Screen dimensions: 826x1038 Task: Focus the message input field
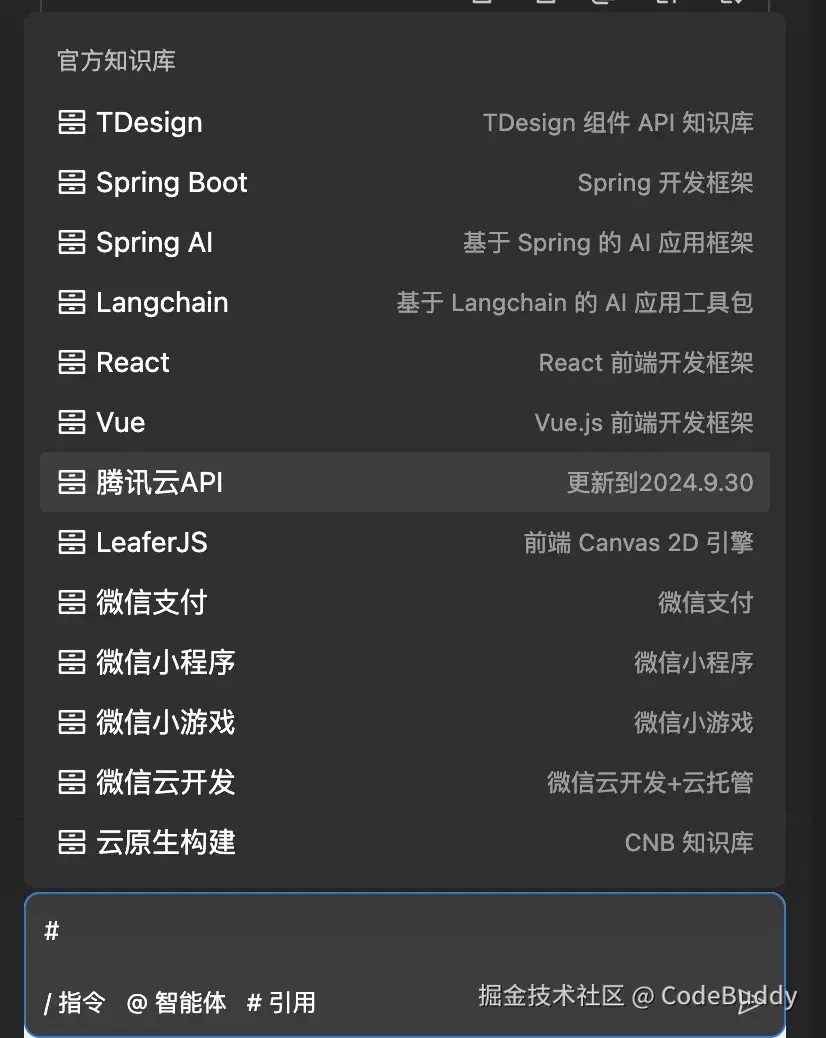400,932
